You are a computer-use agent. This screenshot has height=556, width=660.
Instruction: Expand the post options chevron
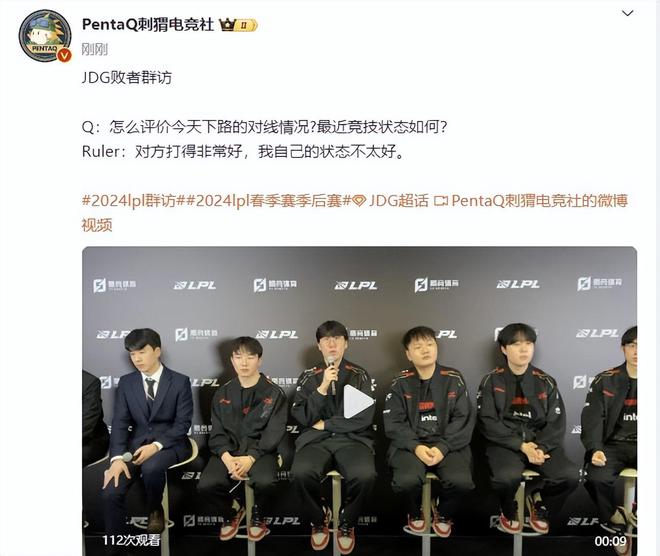[x=628, y=13]
